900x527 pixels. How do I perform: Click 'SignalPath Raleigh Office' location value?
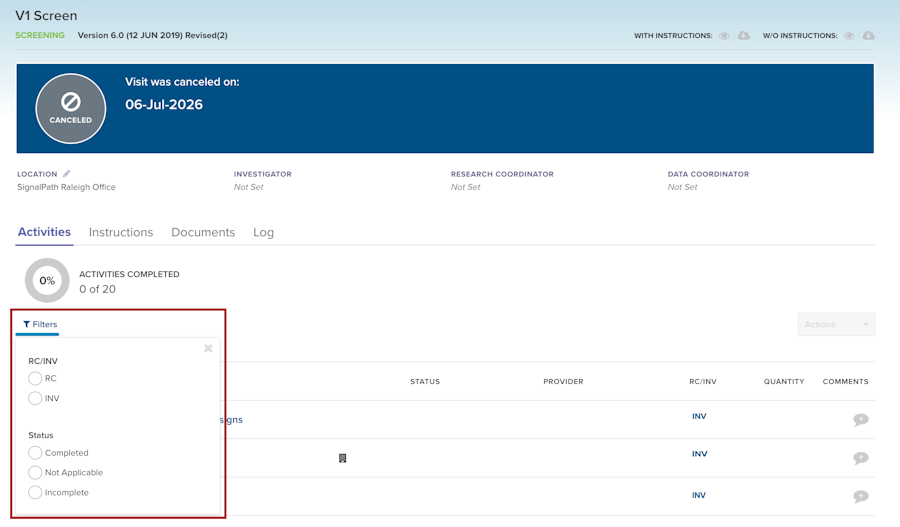[66, 187]
